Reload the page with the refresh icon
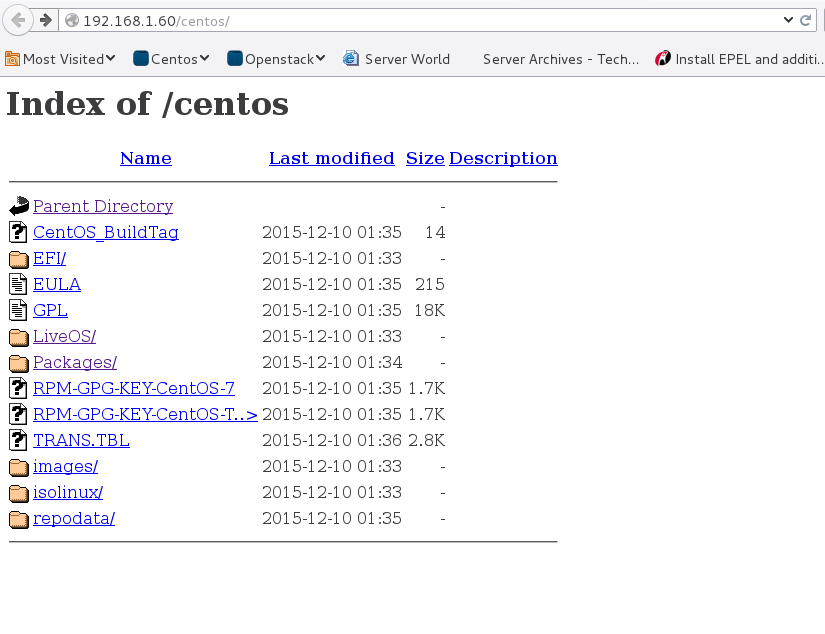 [x=805, y=21]
